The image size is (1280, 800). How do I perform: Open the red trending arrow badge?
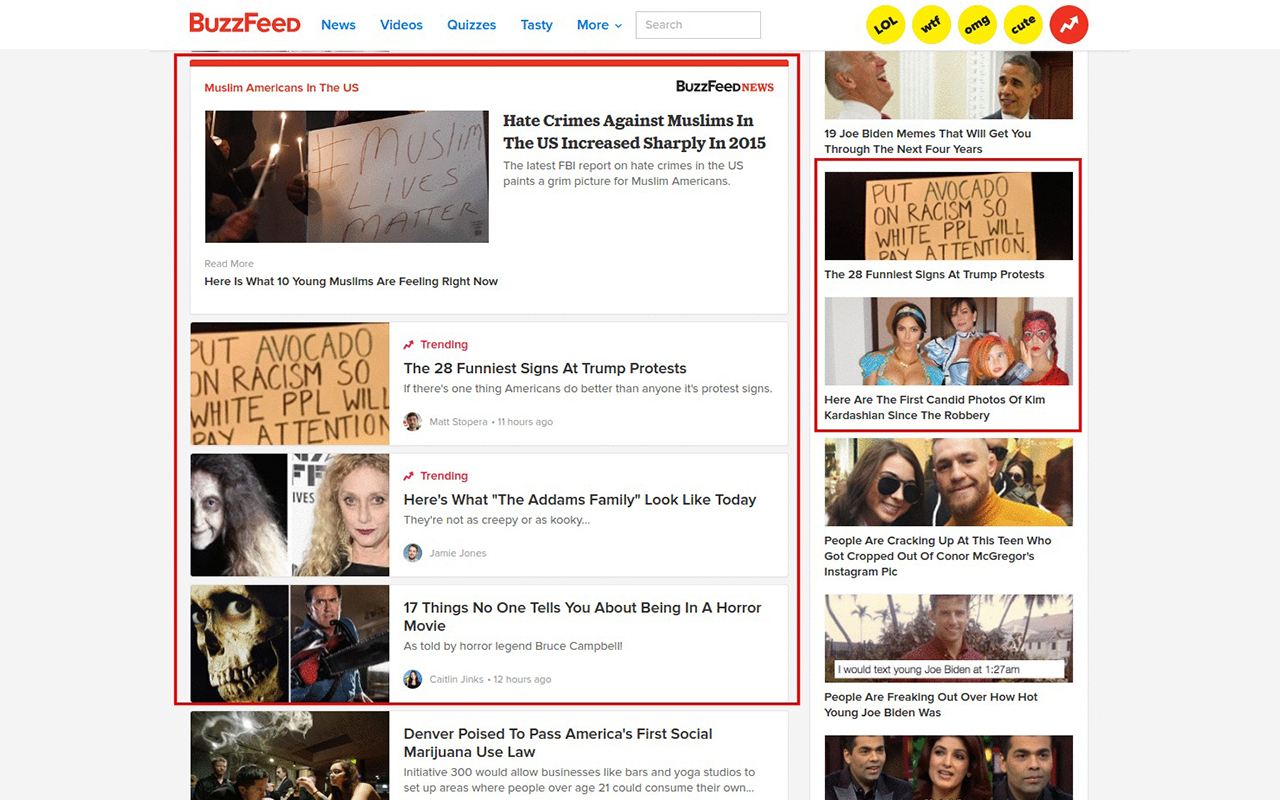[1069, 25]
